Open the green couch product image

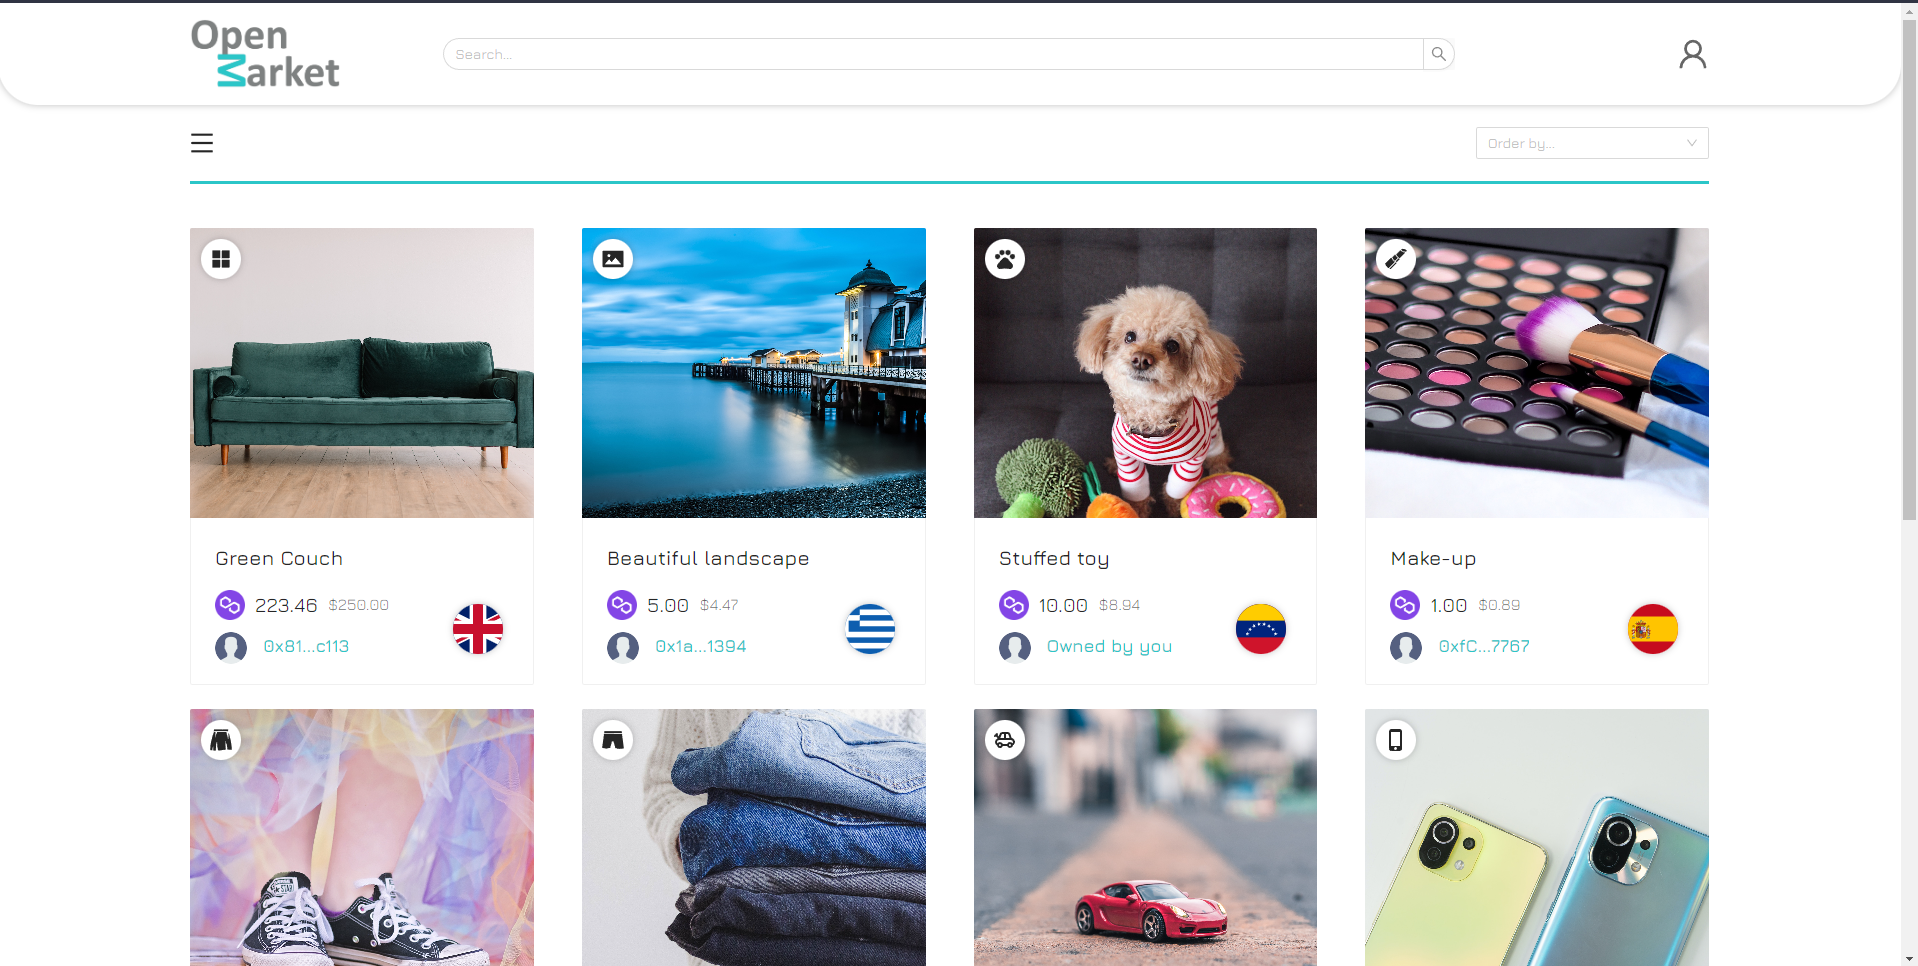tap(362, 373)
